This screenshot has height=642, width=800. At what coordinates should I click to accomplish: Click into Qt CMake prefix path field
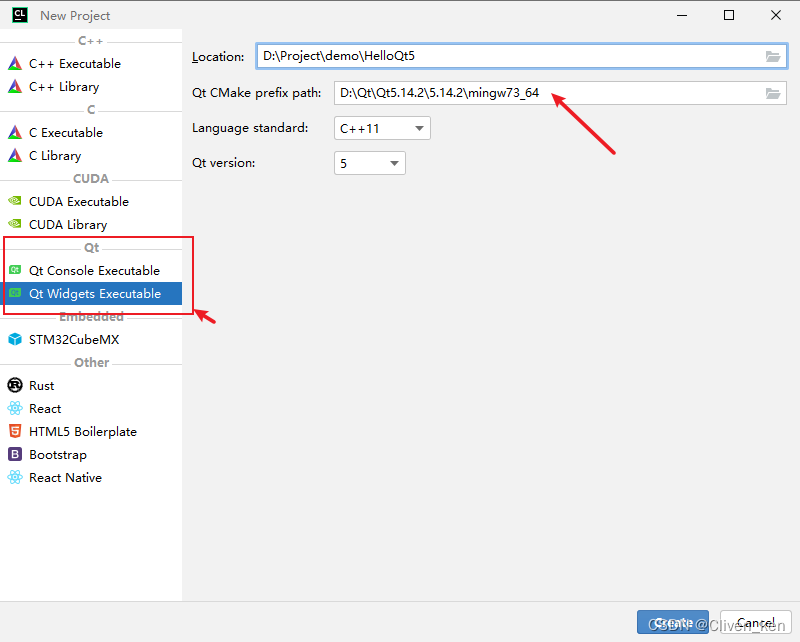point(560,93)
